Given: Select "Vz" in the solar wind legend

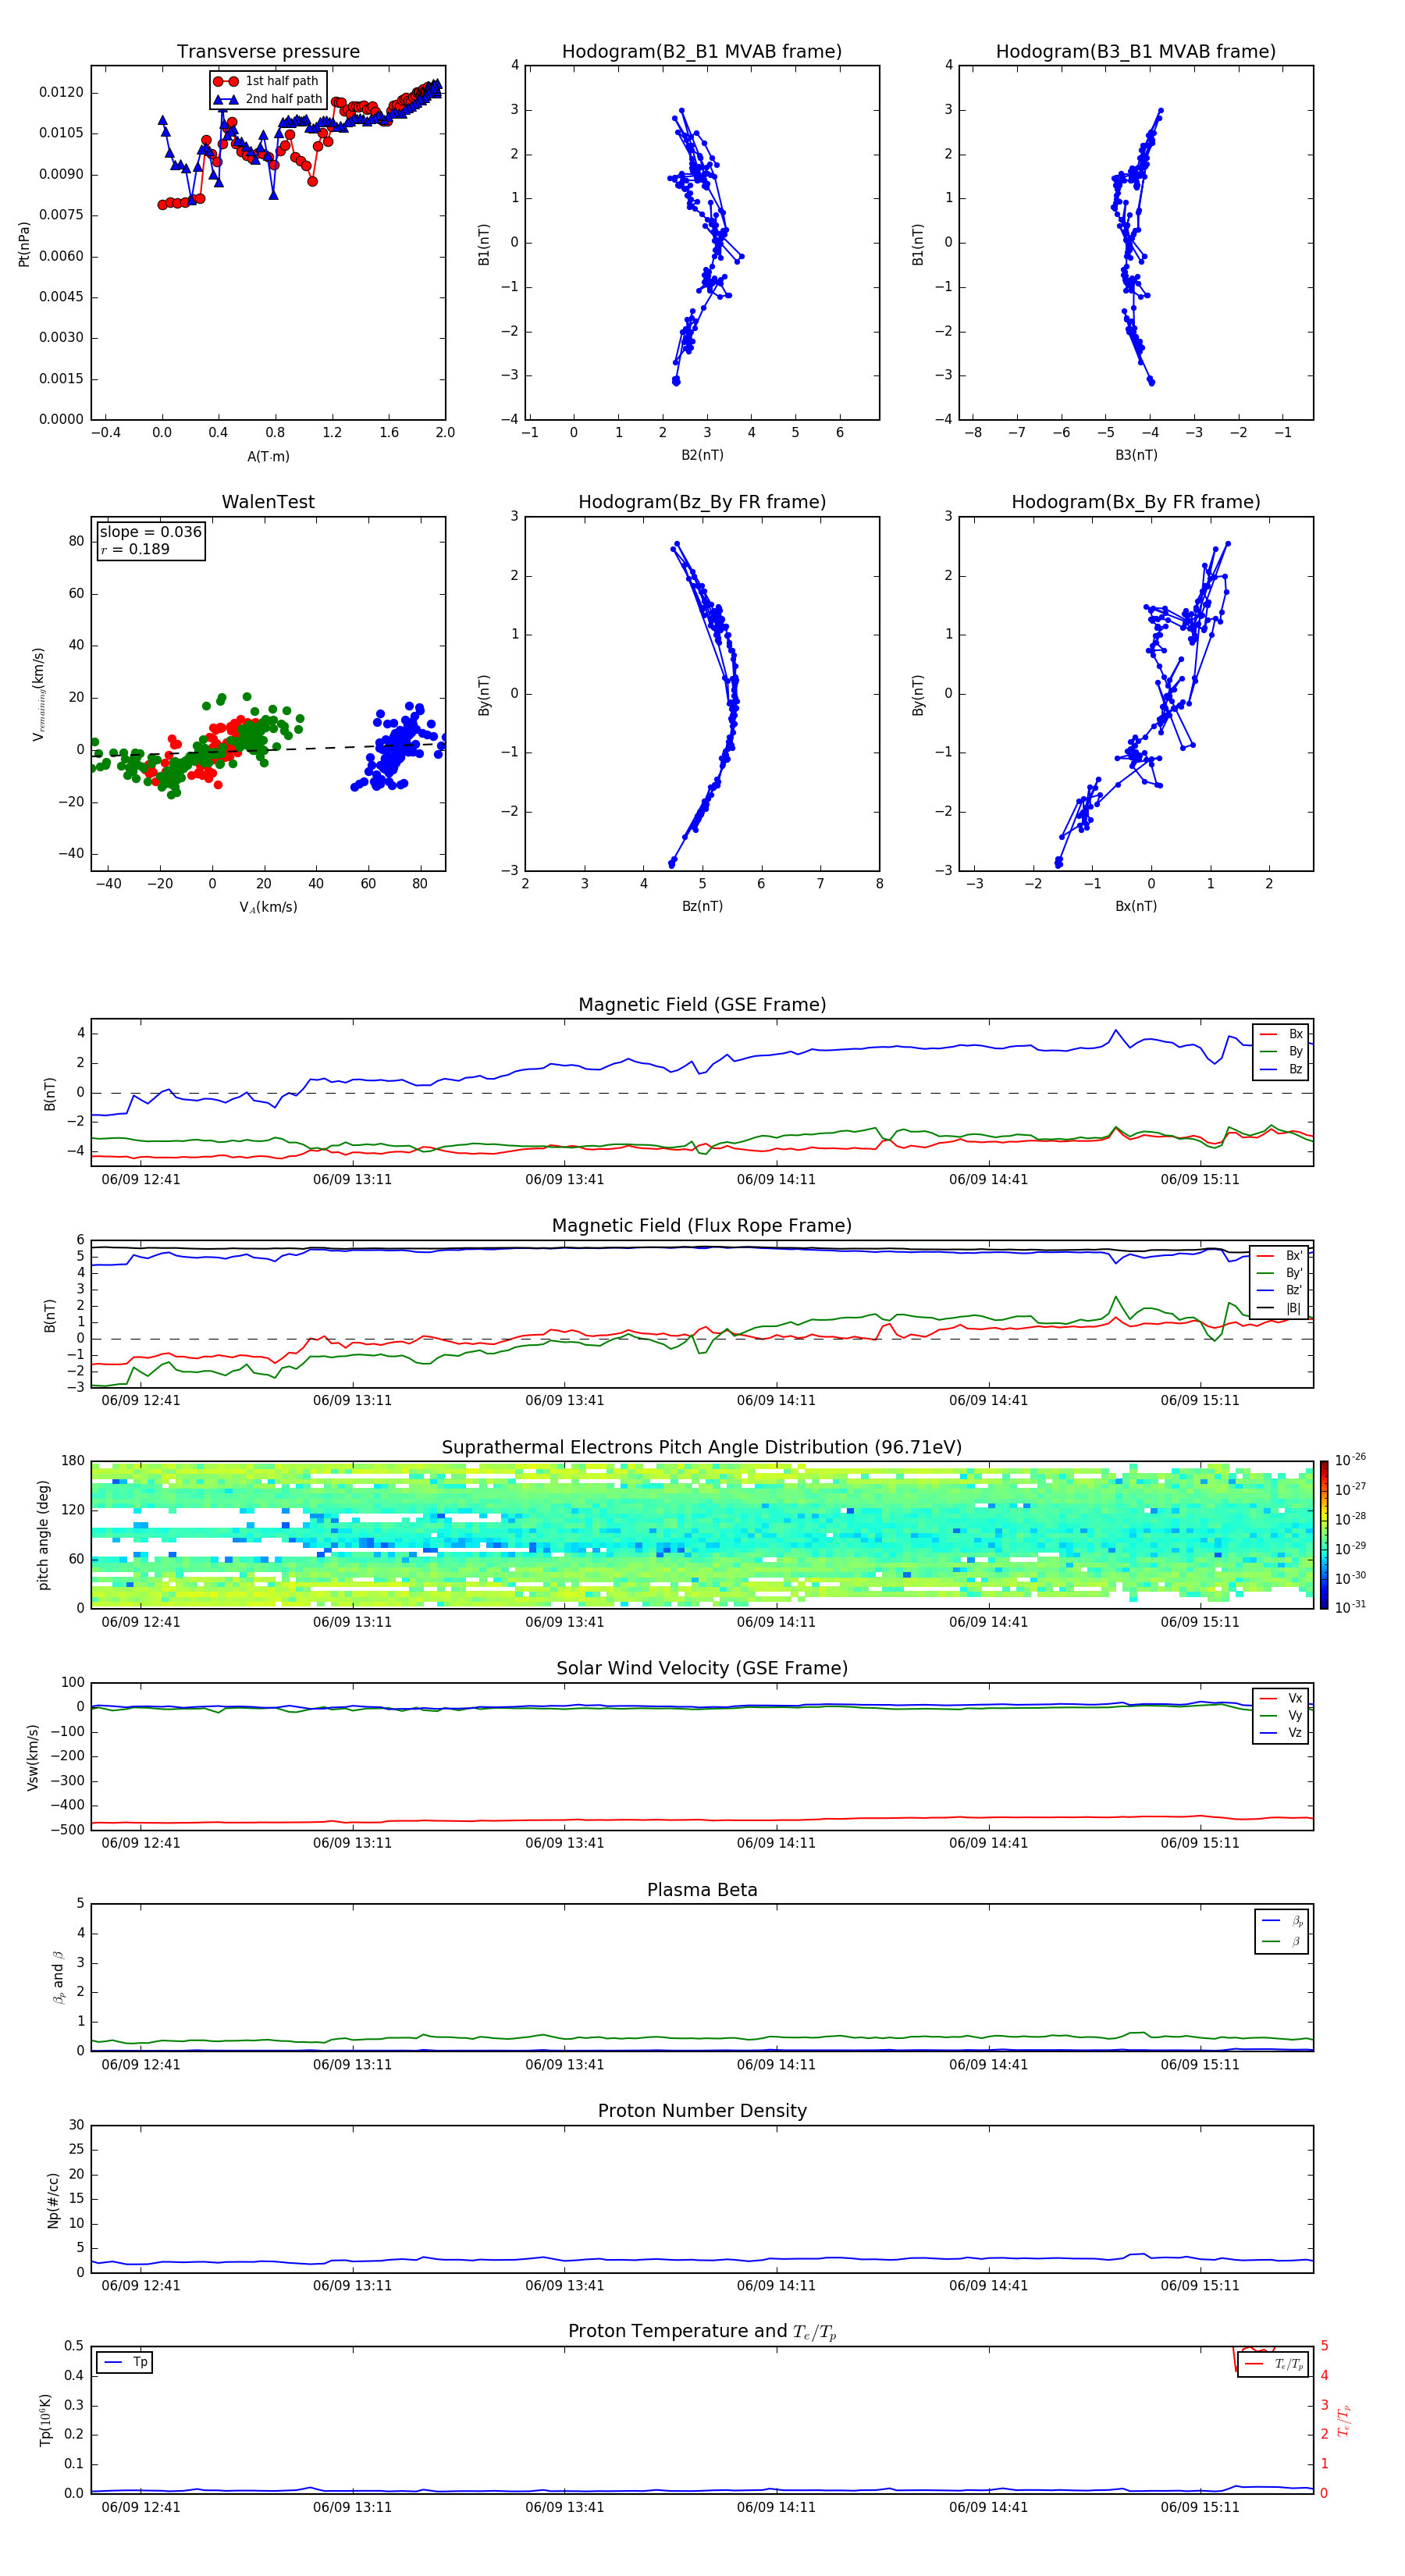Looking at the screenshot, I should coord(1282,1732).
